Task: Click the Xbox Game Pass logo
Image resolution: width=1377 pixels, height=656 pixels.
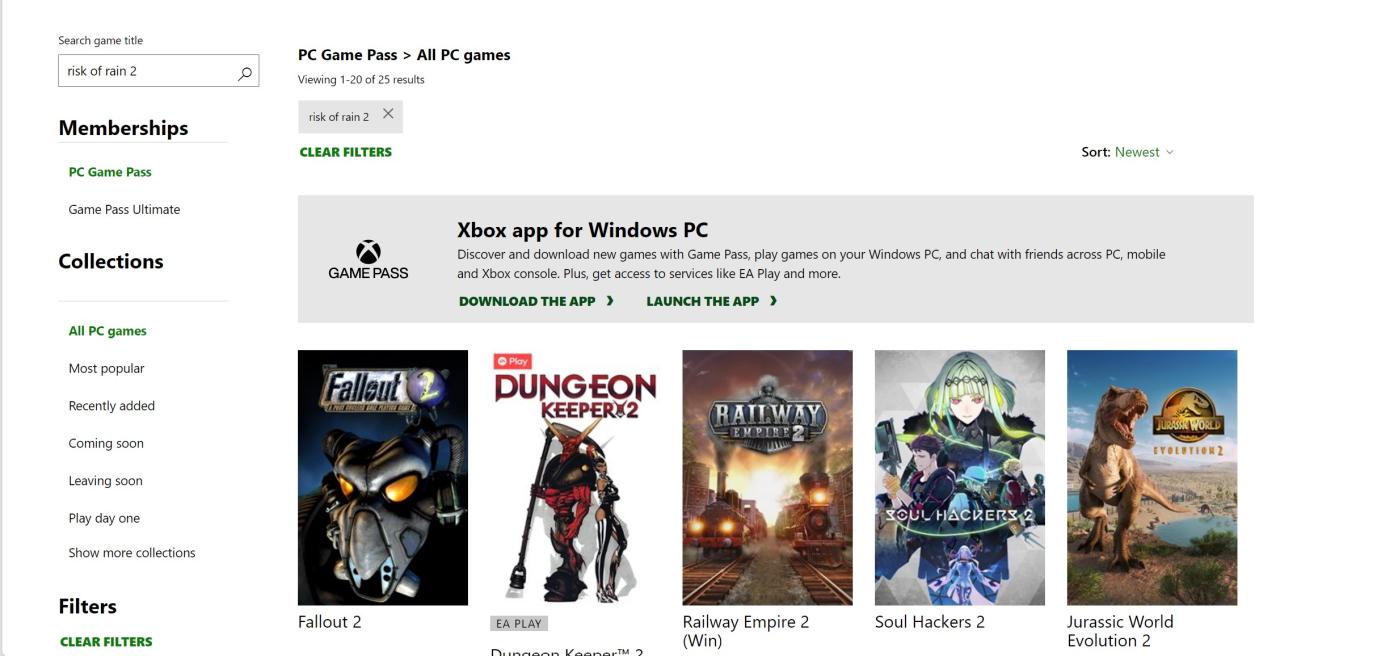Action: tap(368, 260)
